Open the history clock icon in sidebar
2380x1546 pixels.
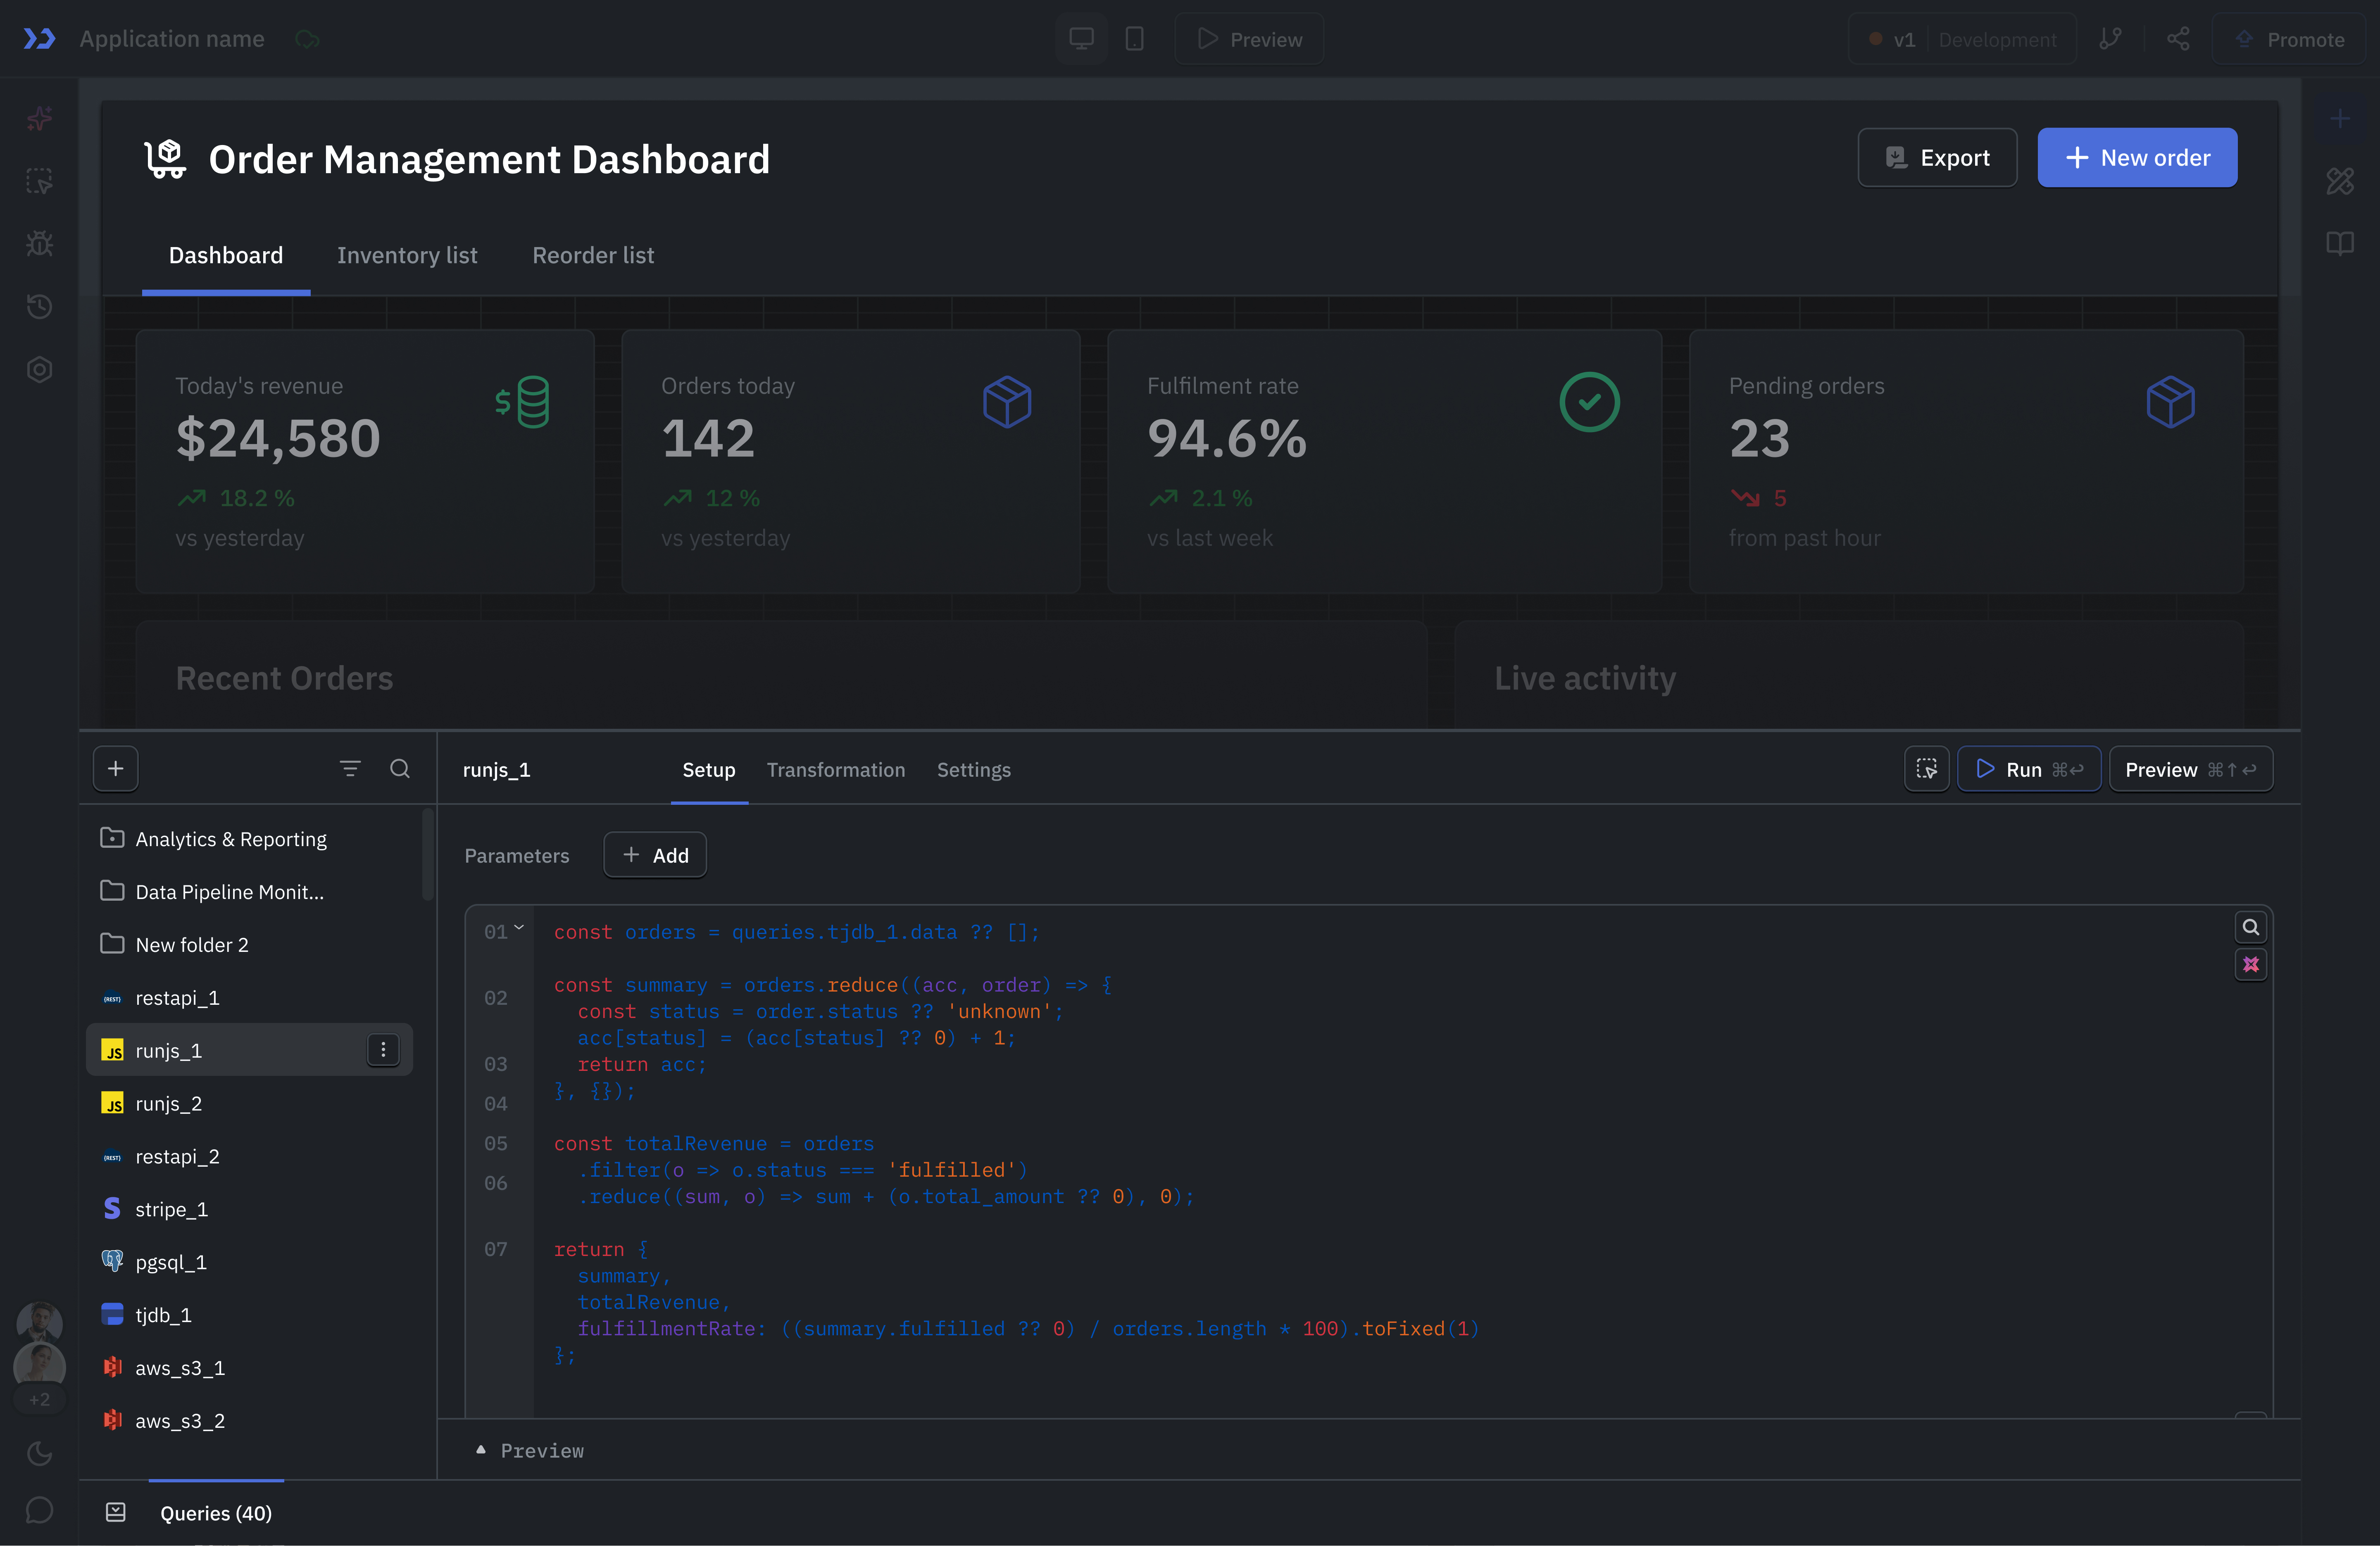(x=39, y=306)
